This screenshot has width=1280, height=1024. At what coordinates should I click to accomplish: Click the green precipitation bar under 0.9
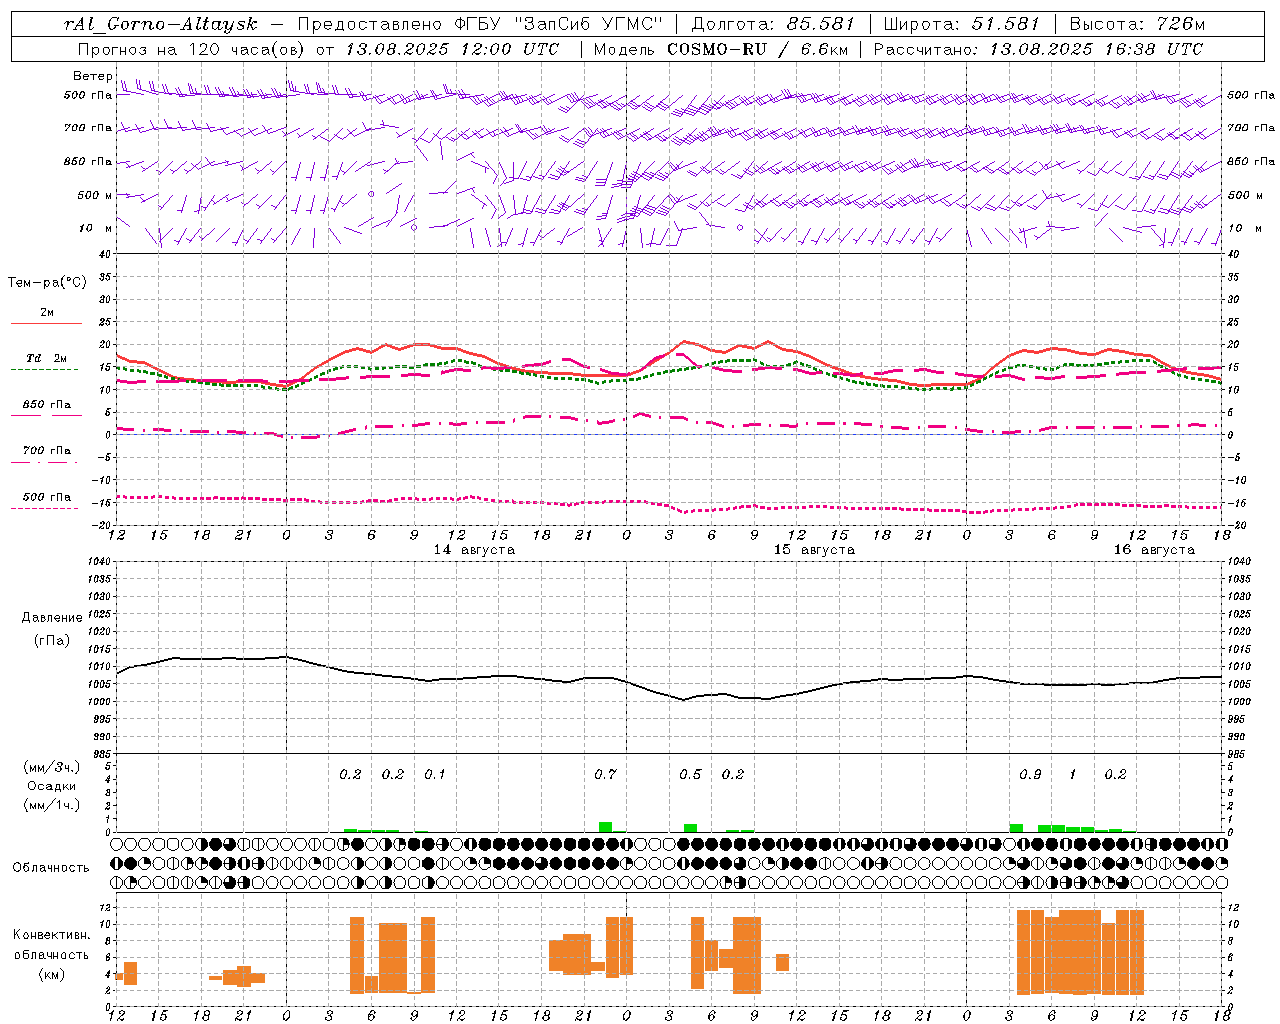tap(1016, 828)
